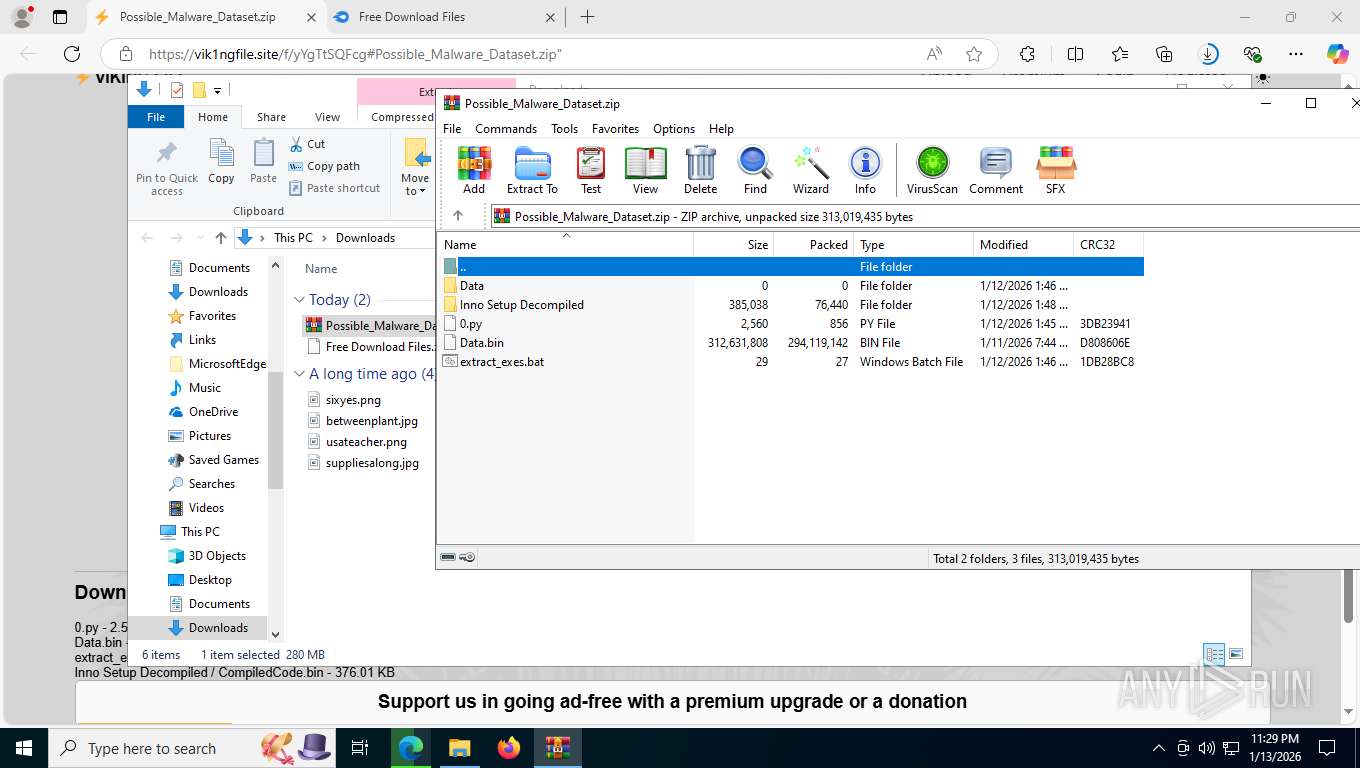The width and height of the screenshot is (1360, 768).
Task: Expand address path arrow after This PC
Action: point(325,238)
